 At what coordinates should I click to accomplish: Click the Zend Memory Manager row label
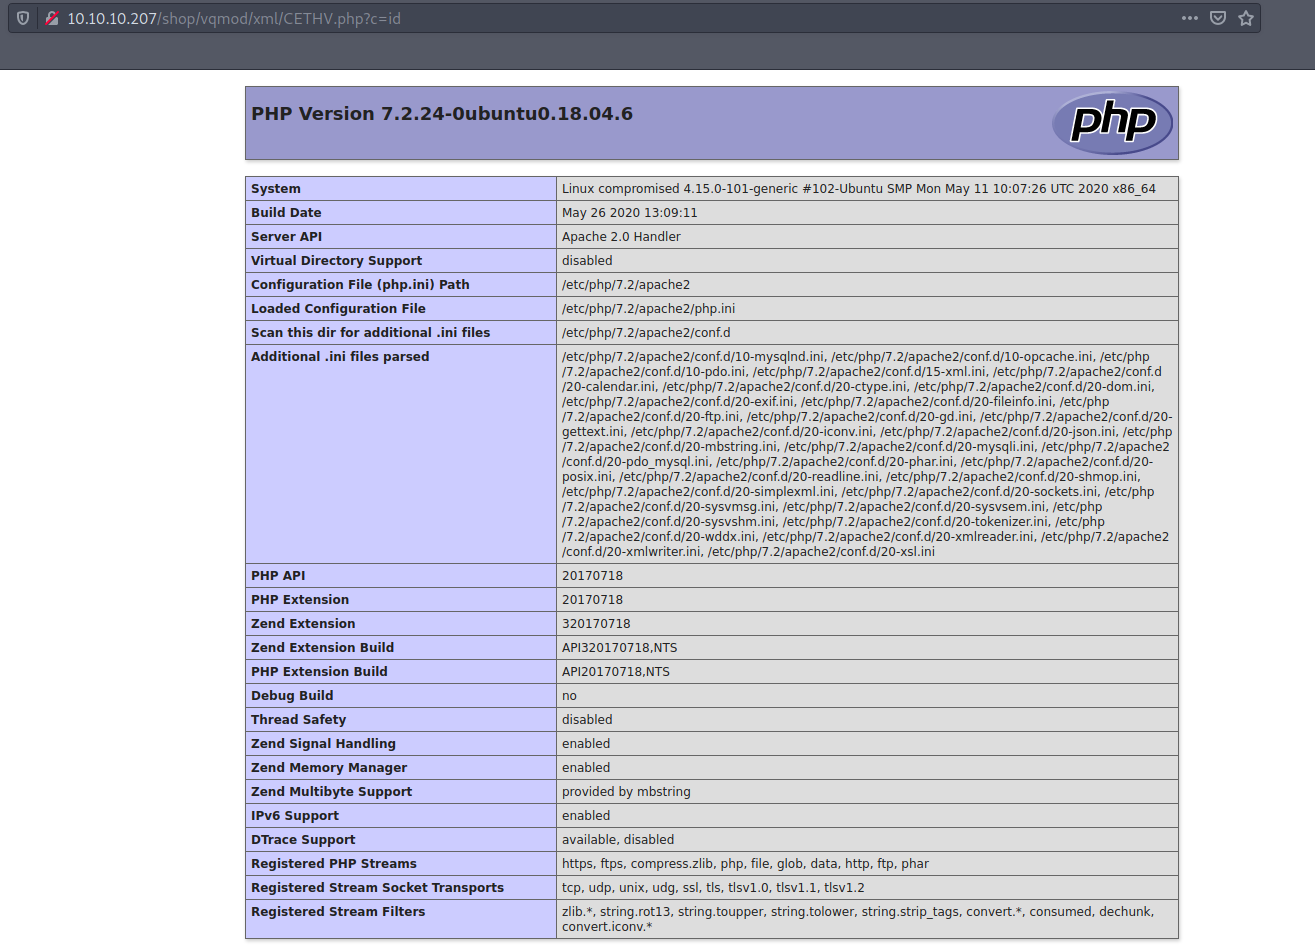326,767
